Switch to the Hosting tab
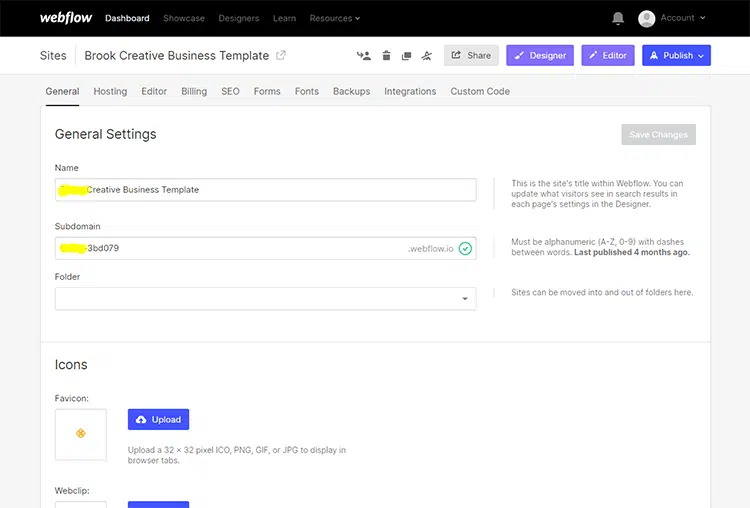The width and height of the screenshot is (750, 508). (x=110, y=91)
